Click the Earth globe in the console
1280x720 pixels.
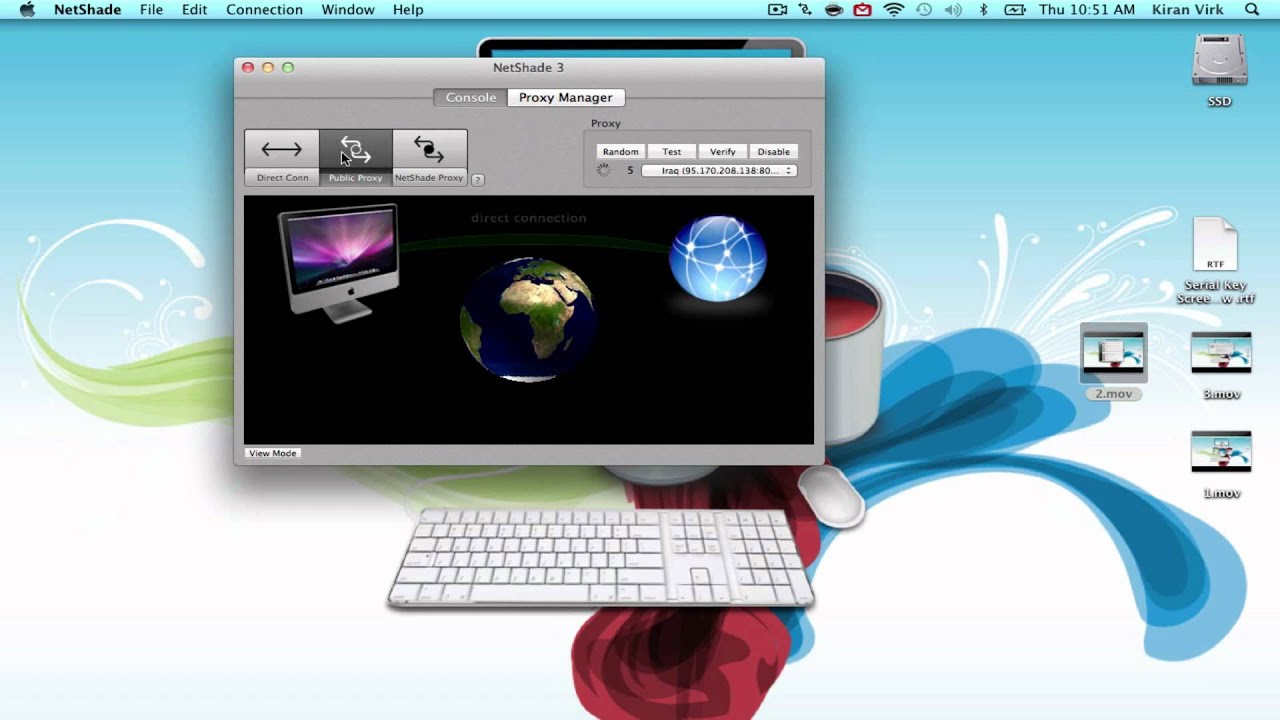527,319
